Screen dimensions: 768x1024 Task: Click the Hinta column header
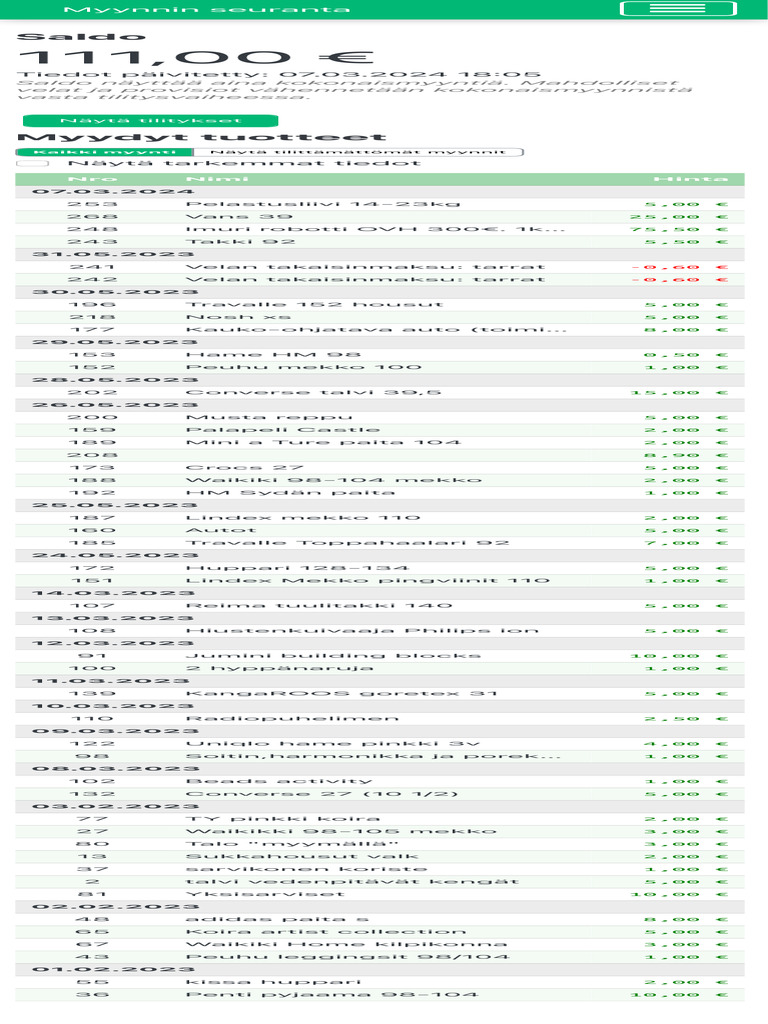pyautogui.click(x=691, y=179)
